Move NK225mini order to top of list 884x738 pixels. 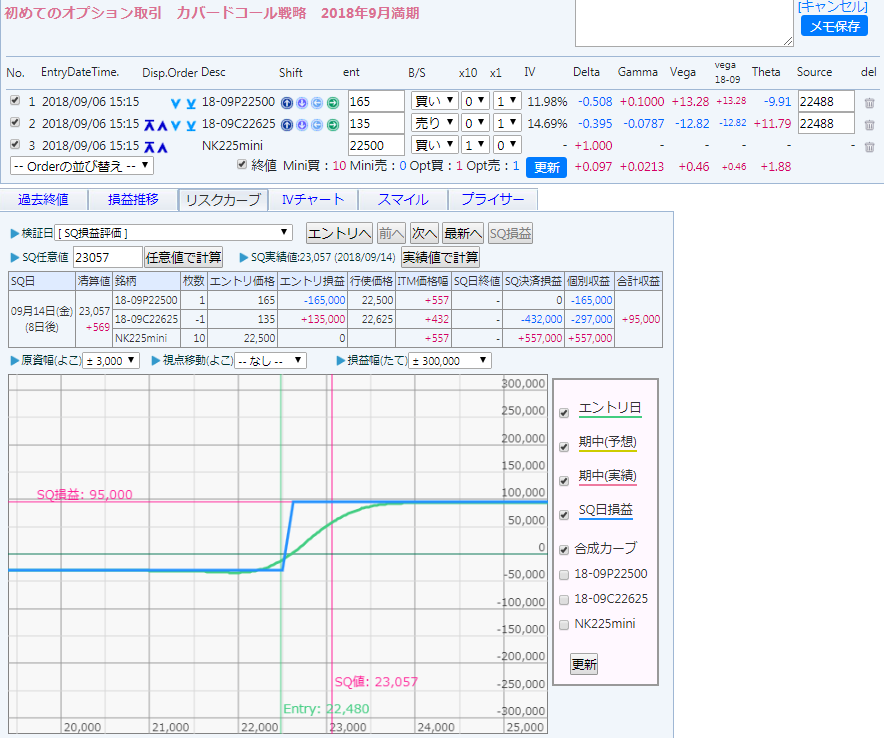[149, 147]
